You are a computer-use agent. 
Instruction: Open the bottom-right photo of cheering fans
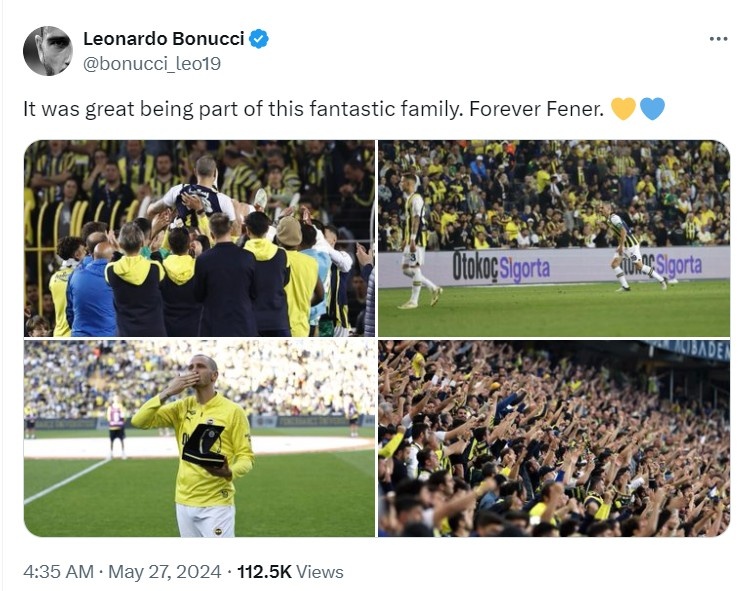click(554, 438)
